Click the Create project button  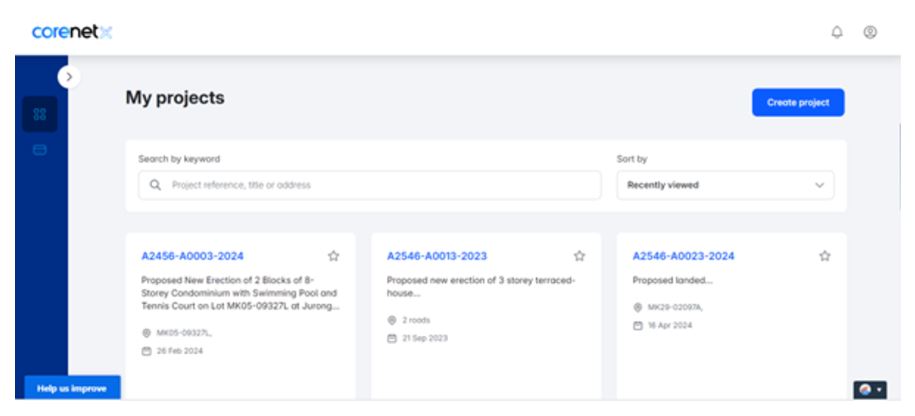[797, 102]
